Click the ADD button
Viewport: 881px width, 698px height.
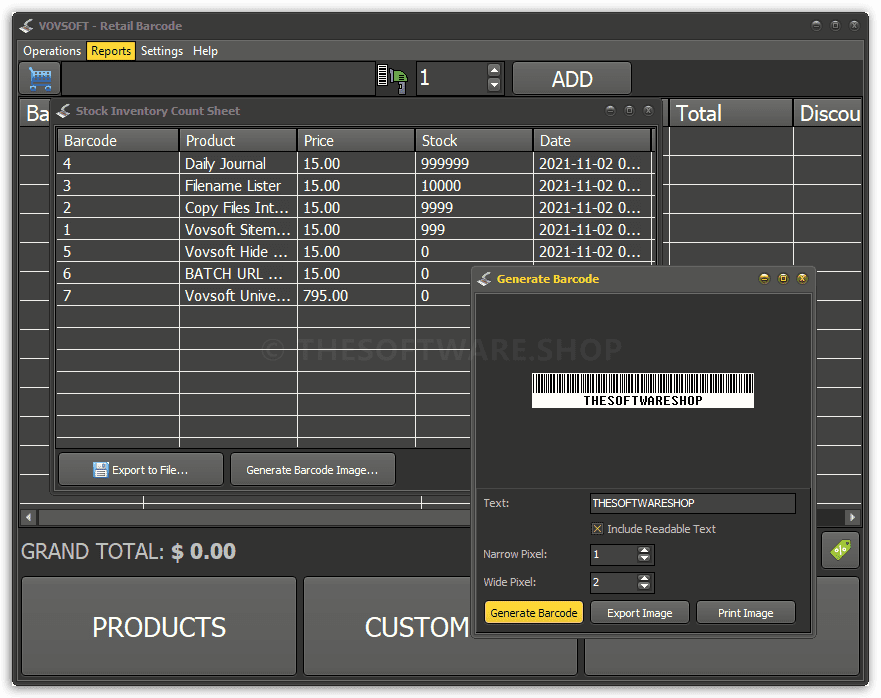[572, 79]
